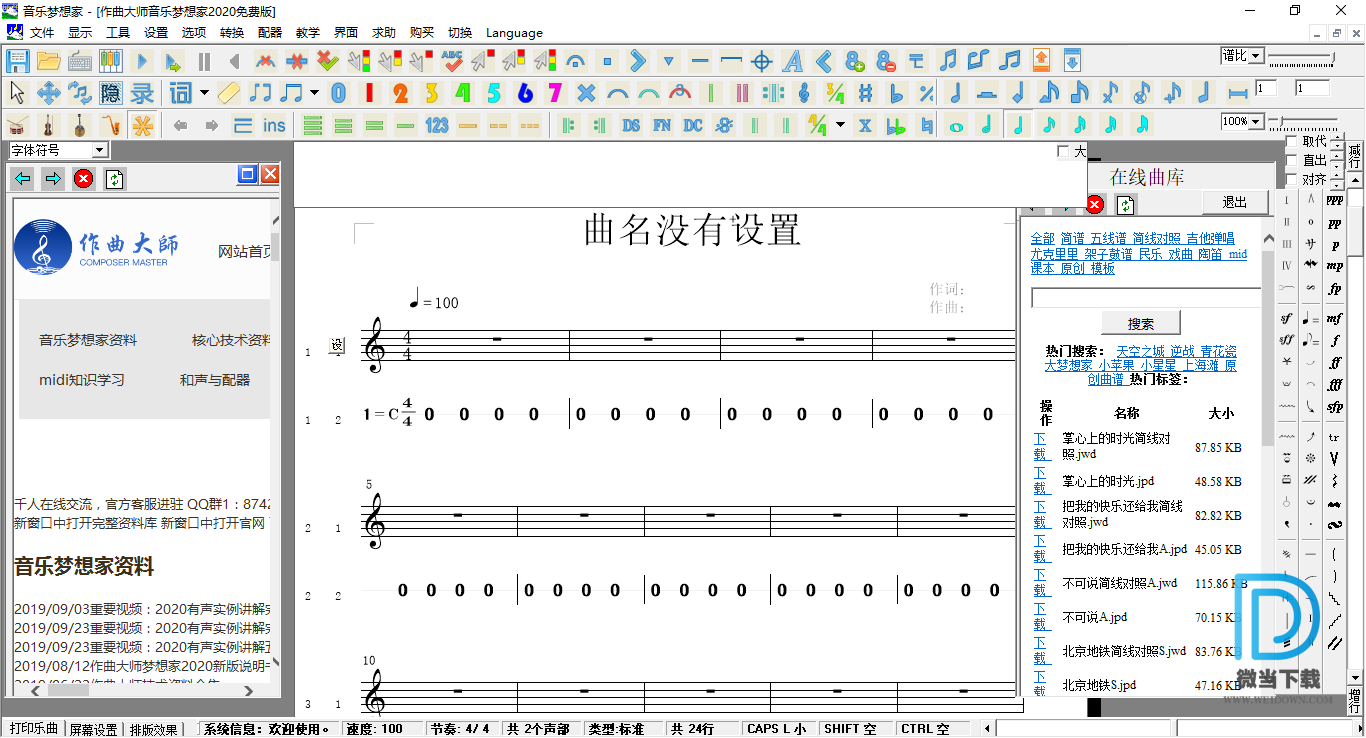This screenshot has height=738, width=1366.
Task: Click the blue download arrow icon
Action: point(1072,59)
